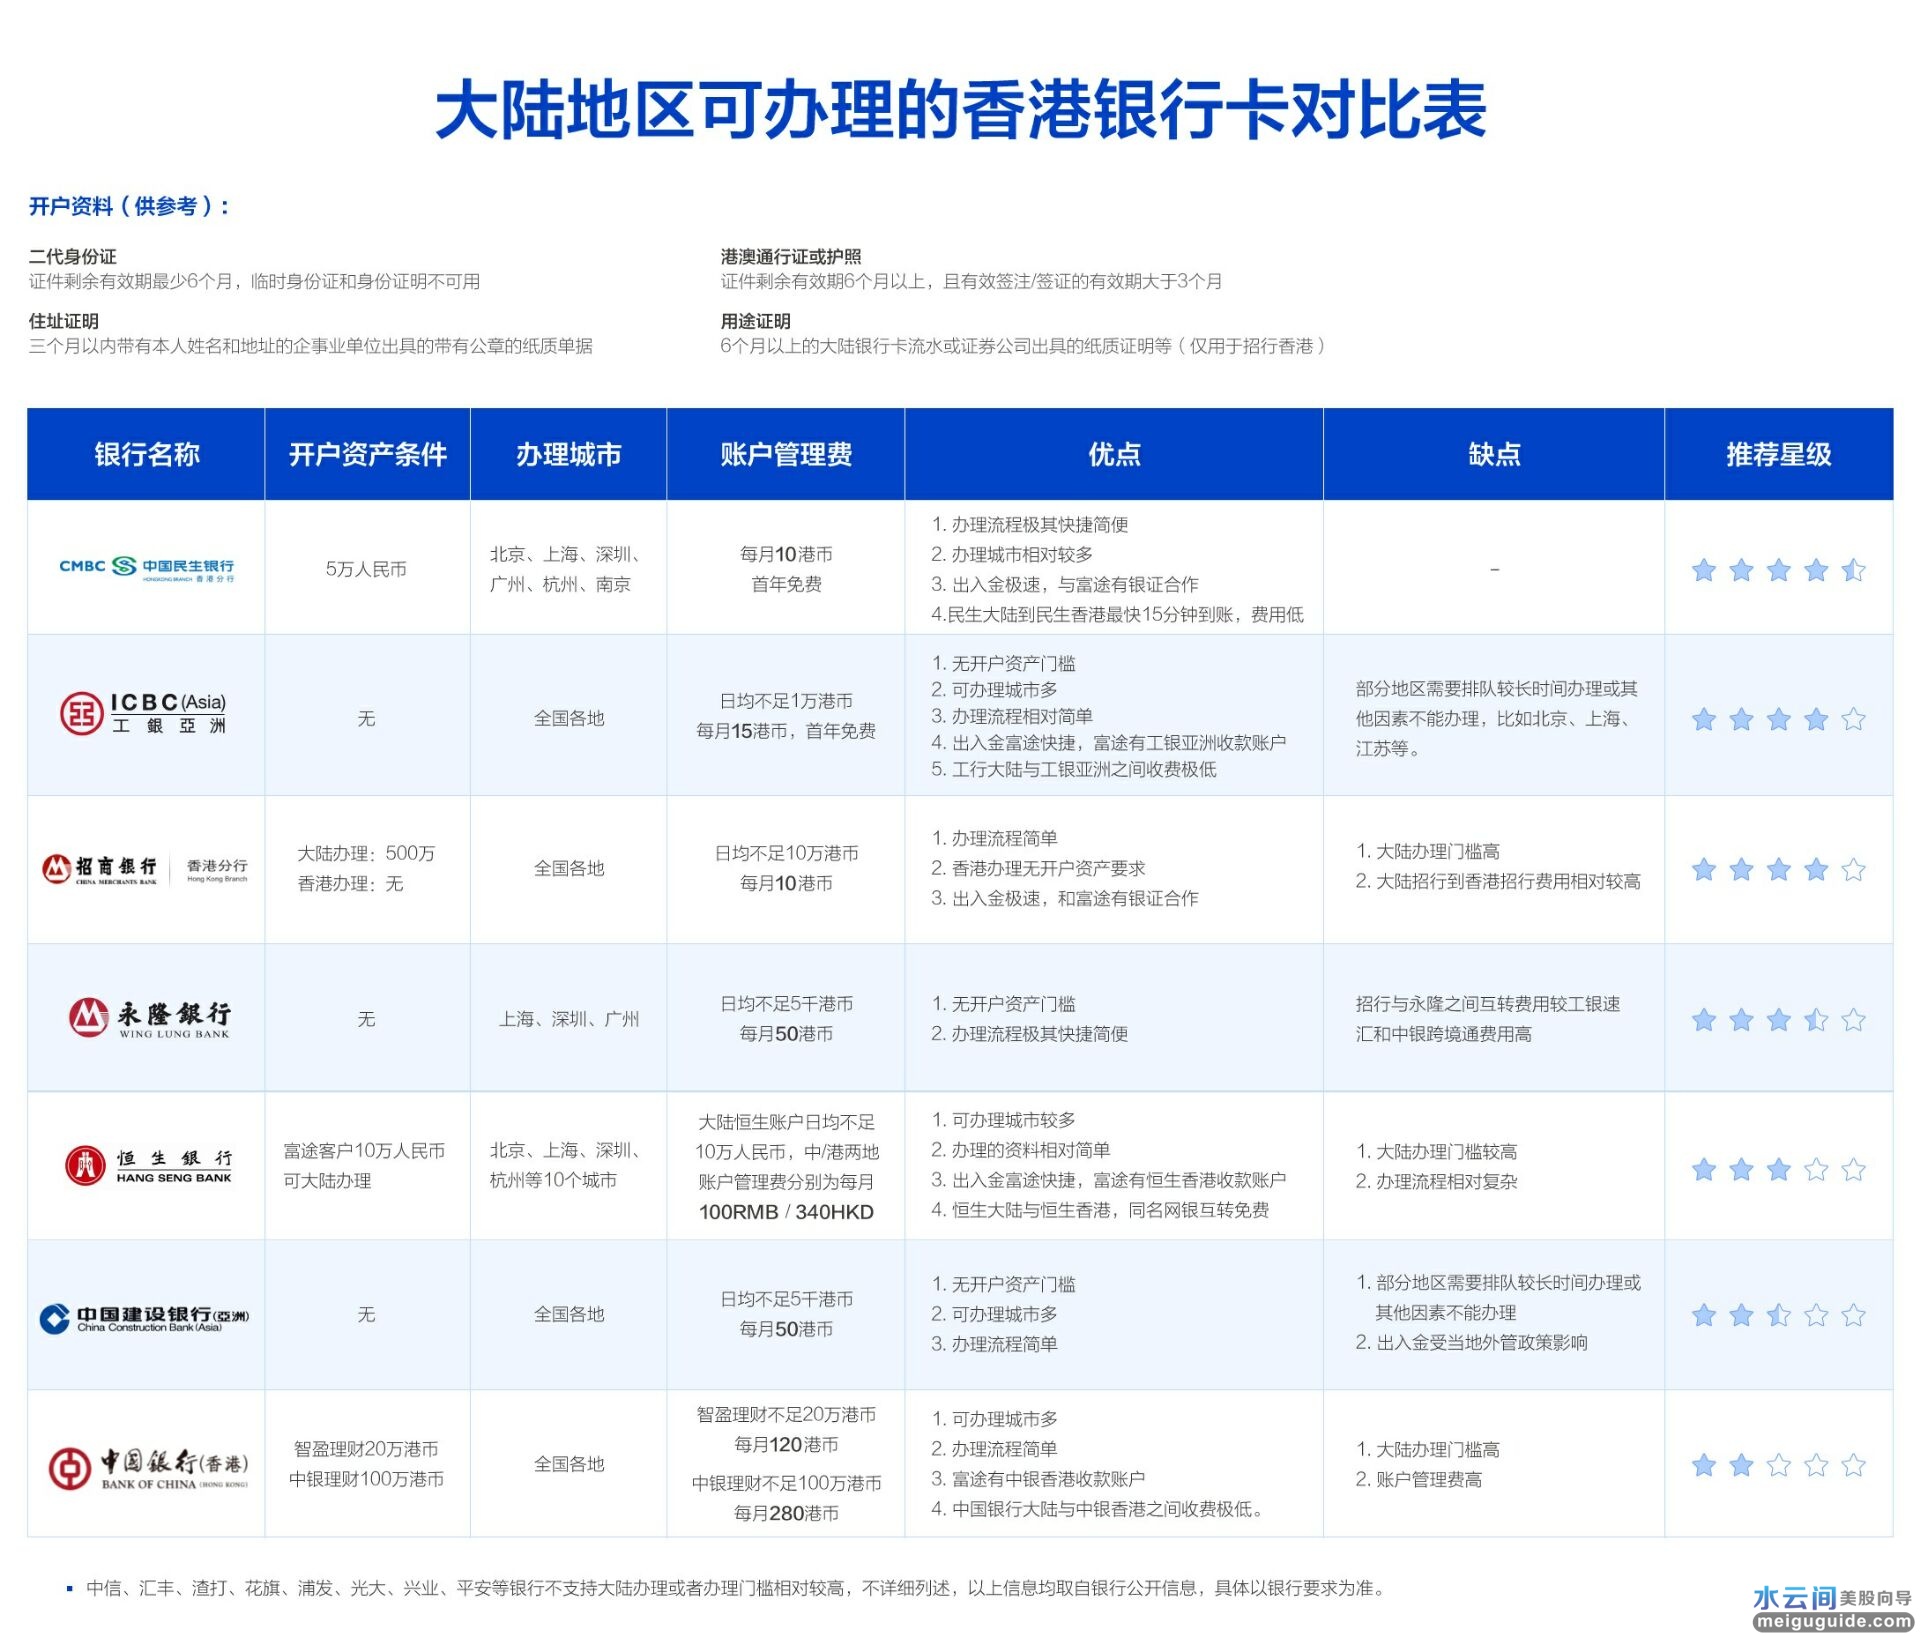The width and height of the screenshot is (1920, 1636).
Task: Click the 银行名称 column header
Action: [x=147, y=454]
